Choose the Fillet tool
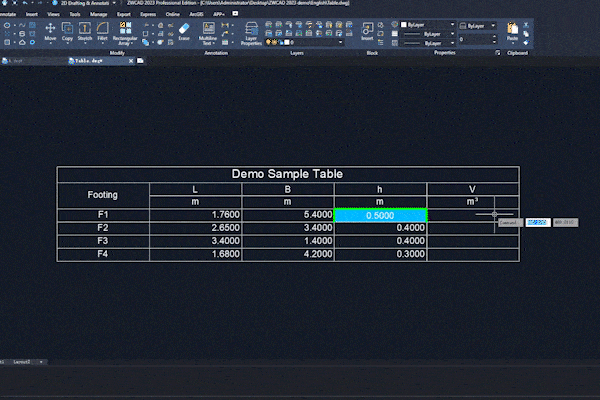The height and width of the screenshot is (400, 600). coord(102,31)
